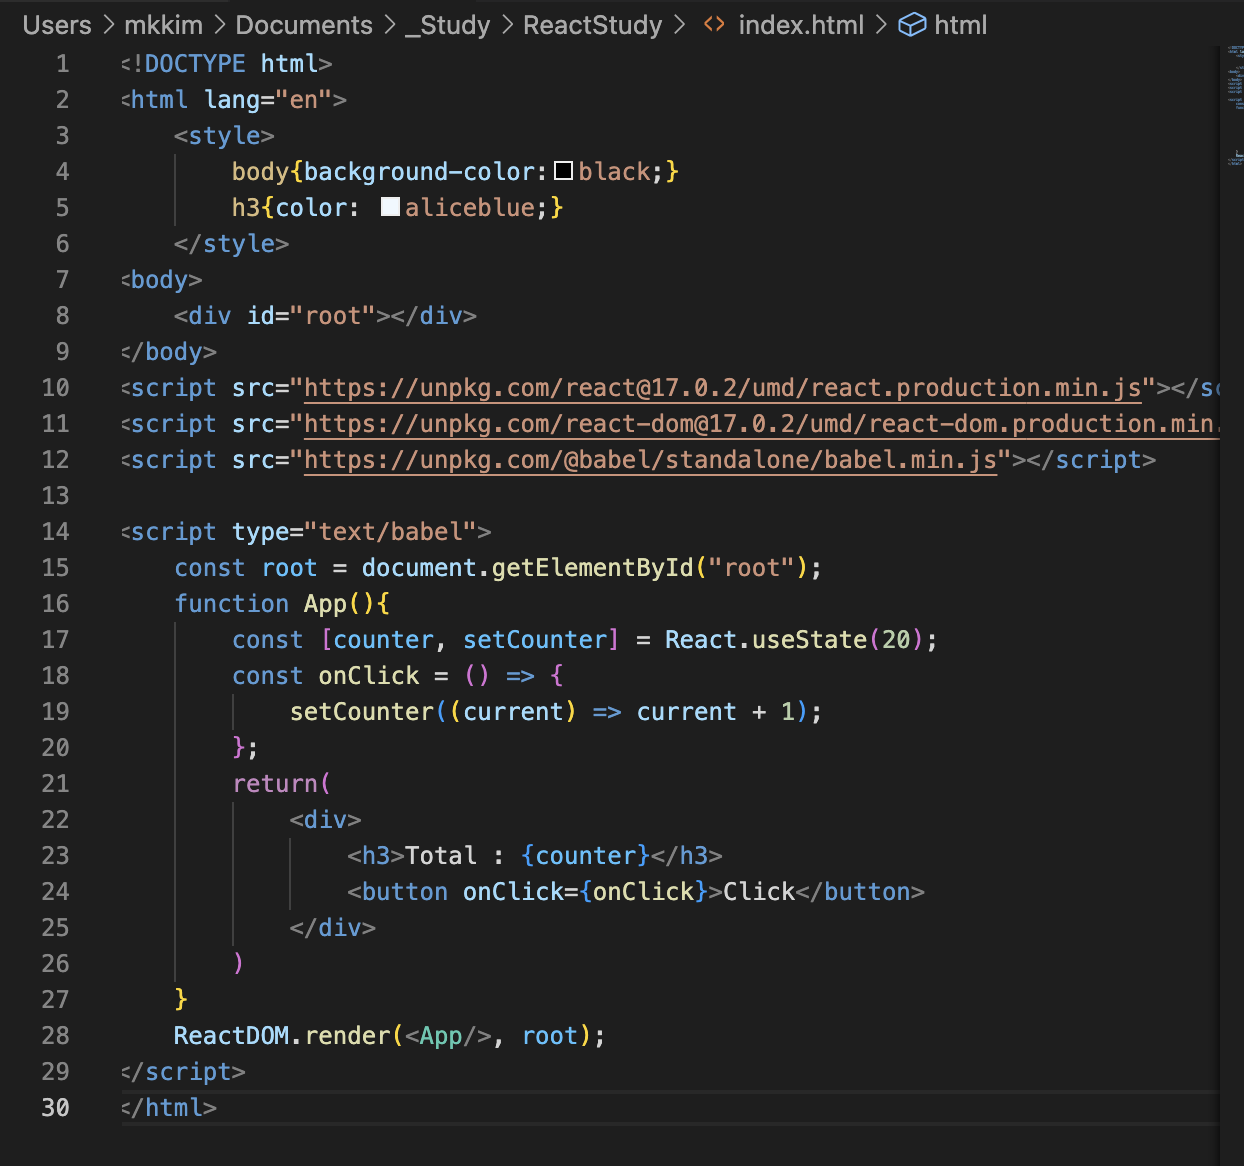Select the Documents breadcrumb item
Screen dimensions: 1244x1166
304,25
